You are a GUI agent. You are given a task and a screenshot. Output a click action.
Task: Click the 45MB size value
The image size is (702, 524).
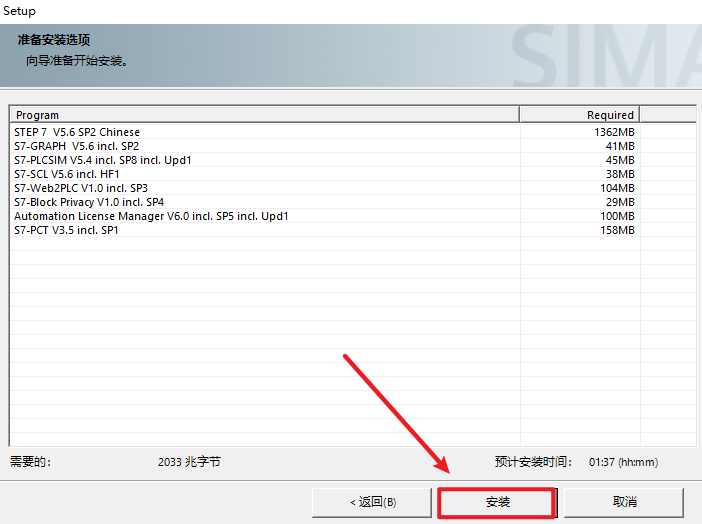point(620,160)
